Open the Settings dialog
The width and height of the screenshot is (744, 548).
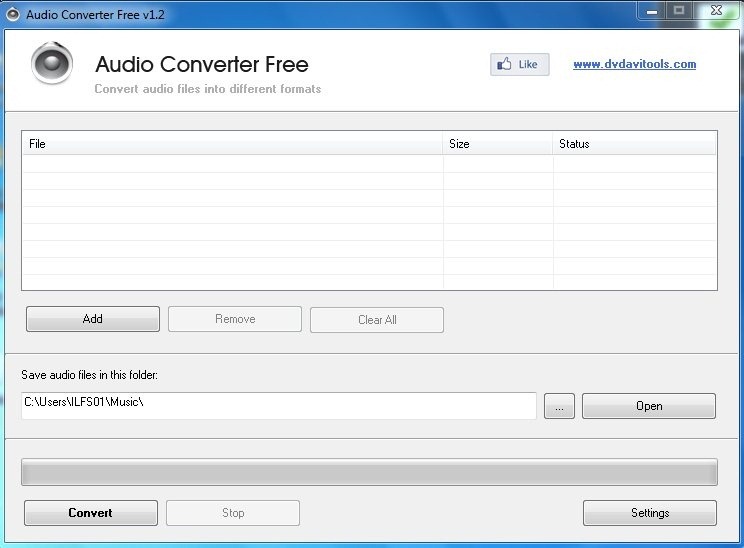coord(650,513)
